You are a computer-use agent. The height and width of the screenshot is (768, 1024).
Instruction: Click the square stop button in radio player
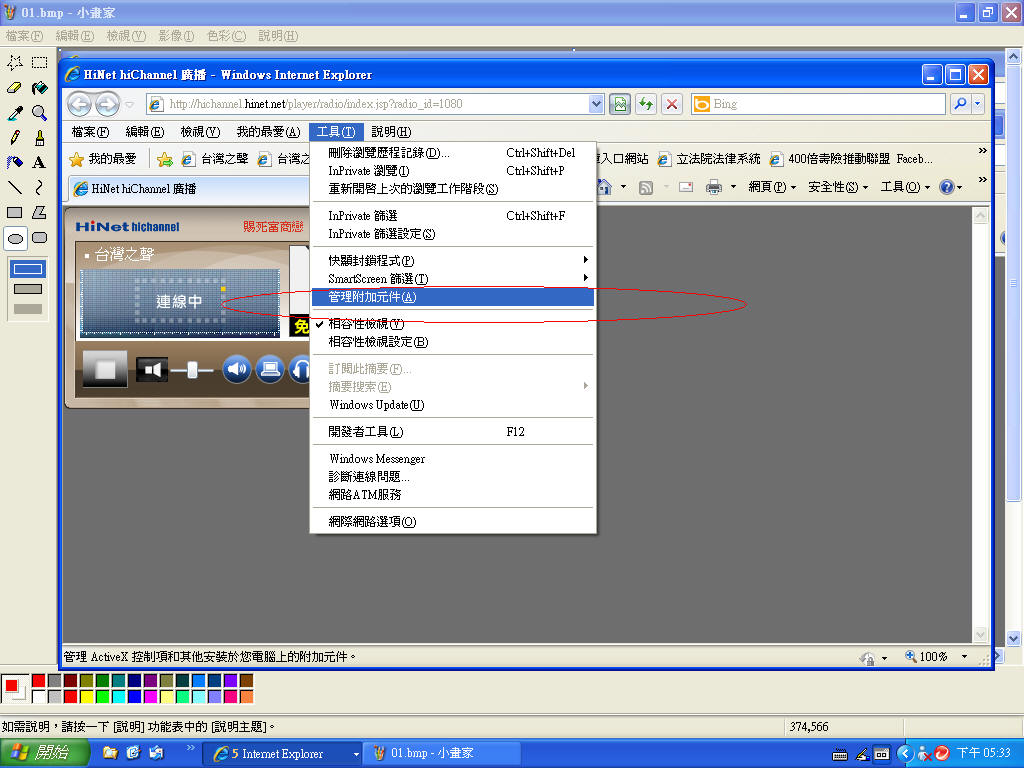(105, 370)
